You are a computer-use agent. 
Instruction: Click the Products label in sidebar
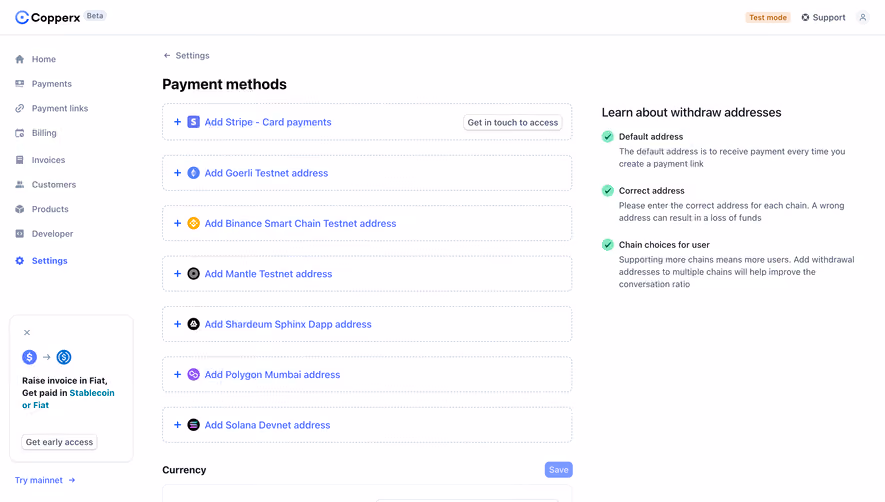coord(50,209)
